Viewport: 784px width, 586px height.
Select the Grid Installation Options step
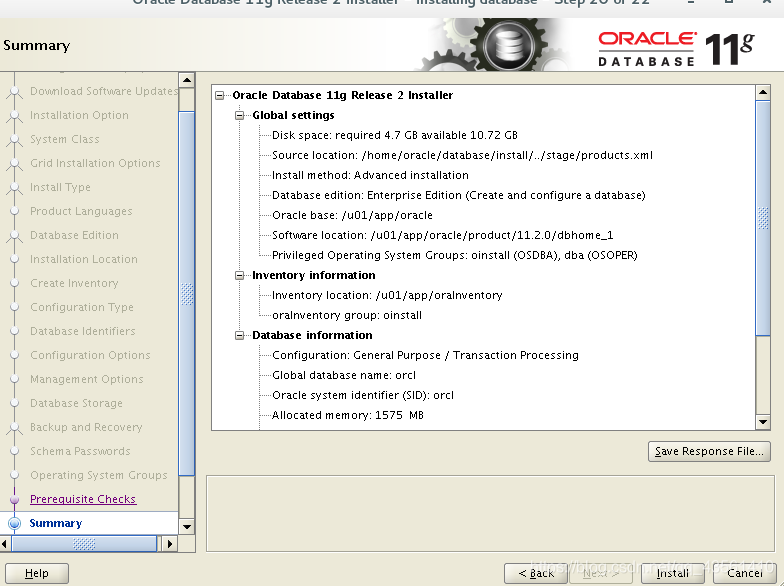pos(96,163)
